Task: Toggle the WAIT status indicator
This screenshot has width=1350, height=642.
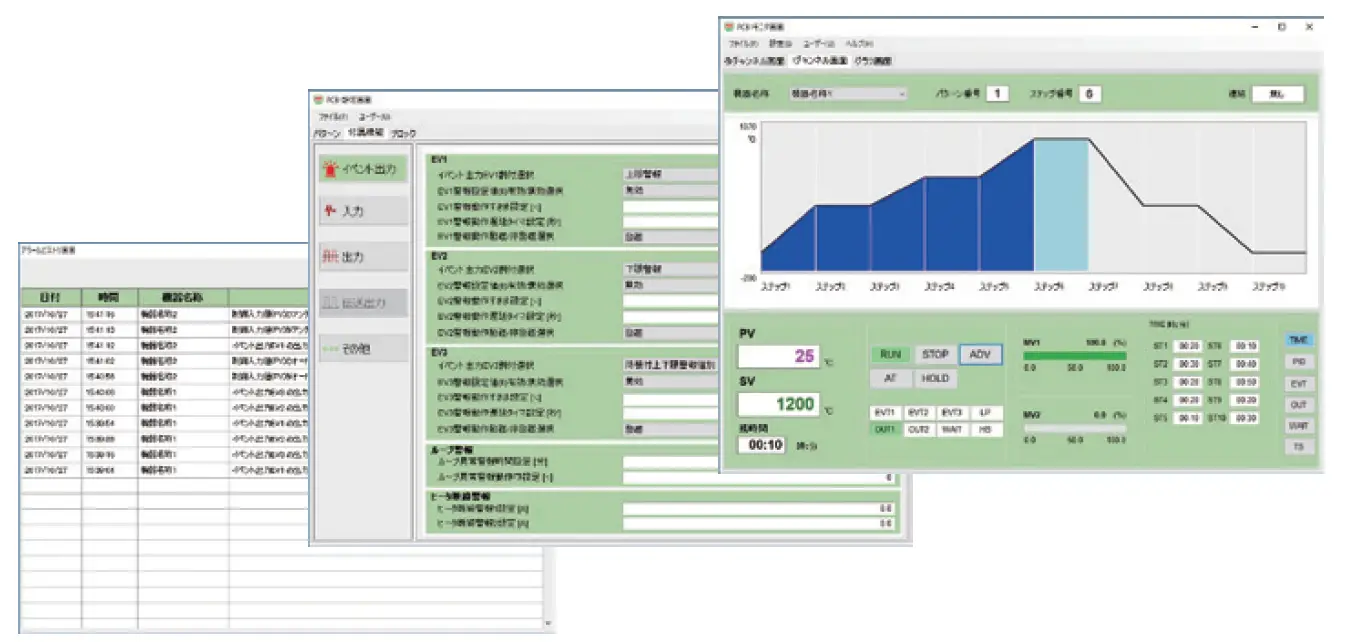Action: (953, 429)
